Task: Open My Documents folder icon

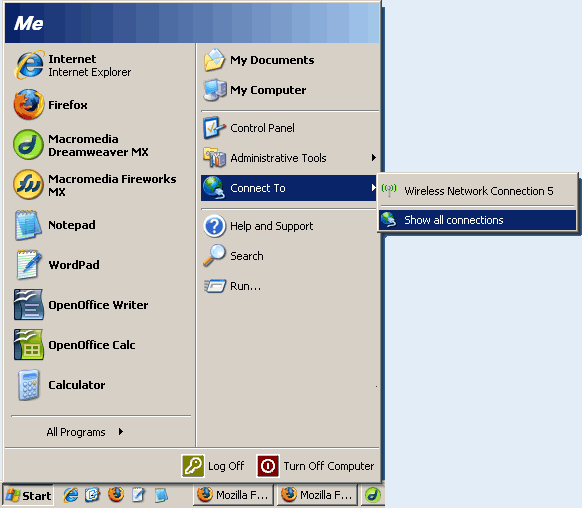Action: pyautogui.click(x=215, y=60)
